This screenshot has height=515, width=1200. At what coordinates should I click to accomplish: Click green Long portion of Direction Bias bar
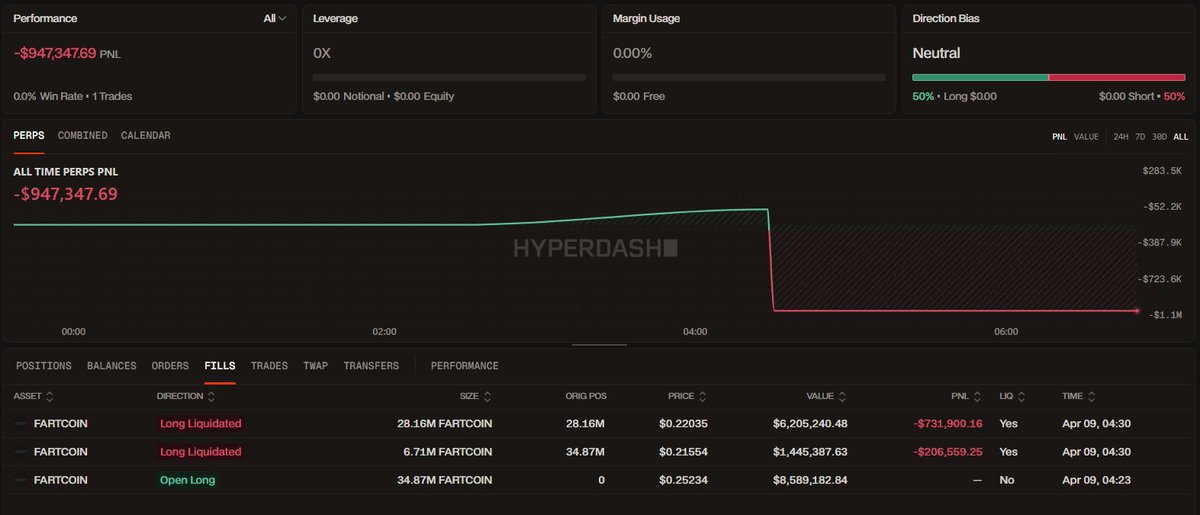[980, 77]
